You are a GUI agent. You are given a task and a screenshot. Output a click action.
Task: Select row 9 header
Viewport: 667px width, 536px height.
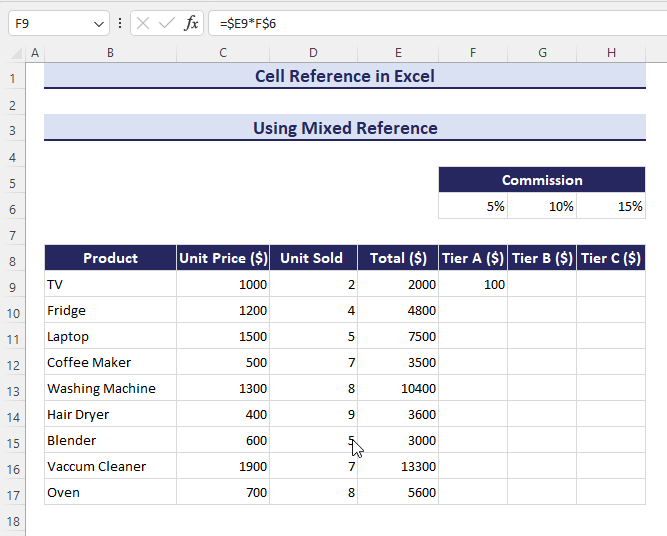pyautogui.click(x=13, y=285)
